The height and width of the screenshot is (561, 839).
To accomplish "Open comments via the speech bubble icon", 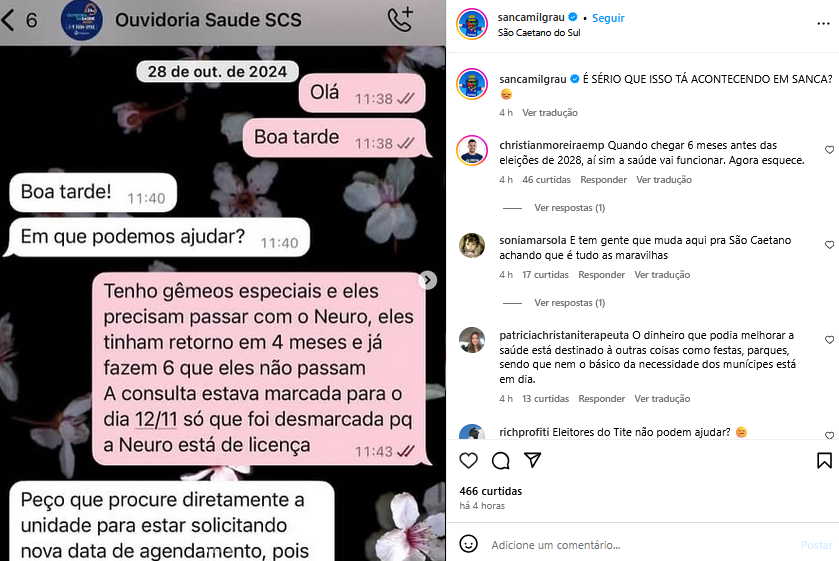I will (500, 460).
